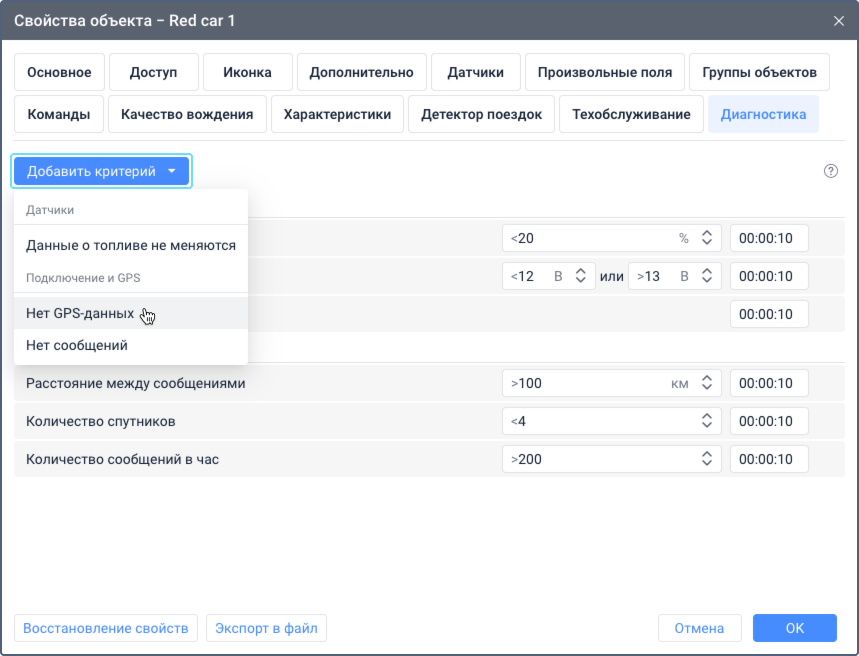Open the Иконка tab

point(247,72)
